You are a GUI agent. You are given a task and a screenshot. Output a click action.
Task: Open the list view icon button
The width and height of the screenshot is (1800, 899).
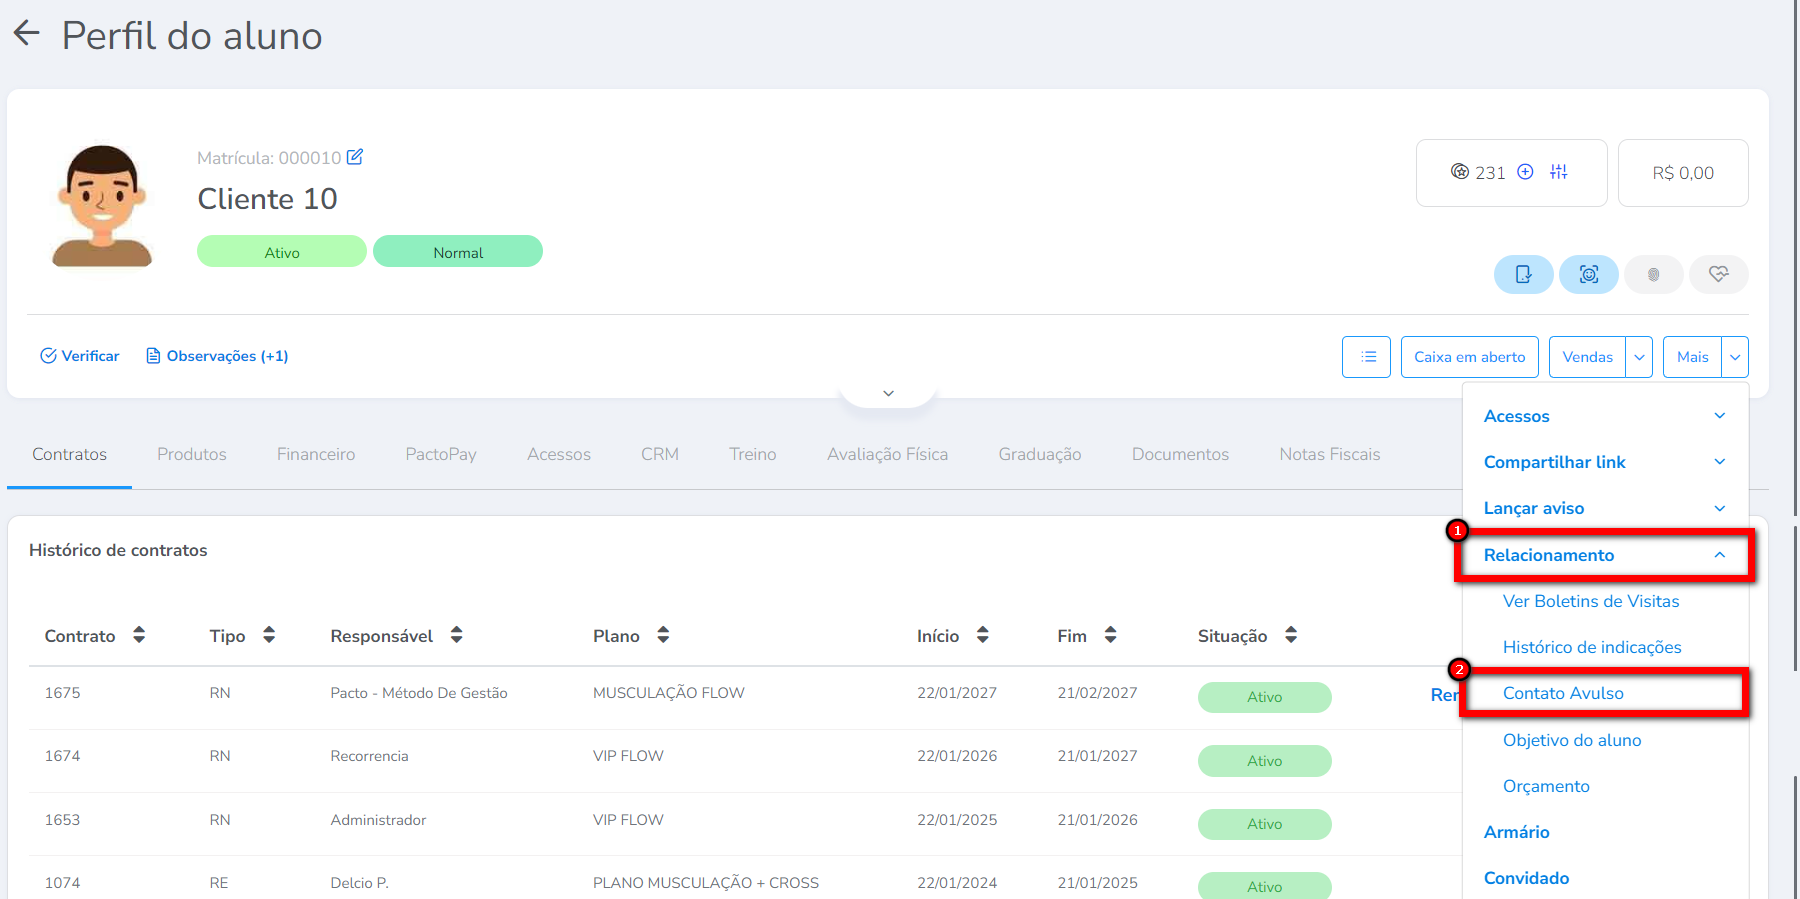click(1366, 357)
